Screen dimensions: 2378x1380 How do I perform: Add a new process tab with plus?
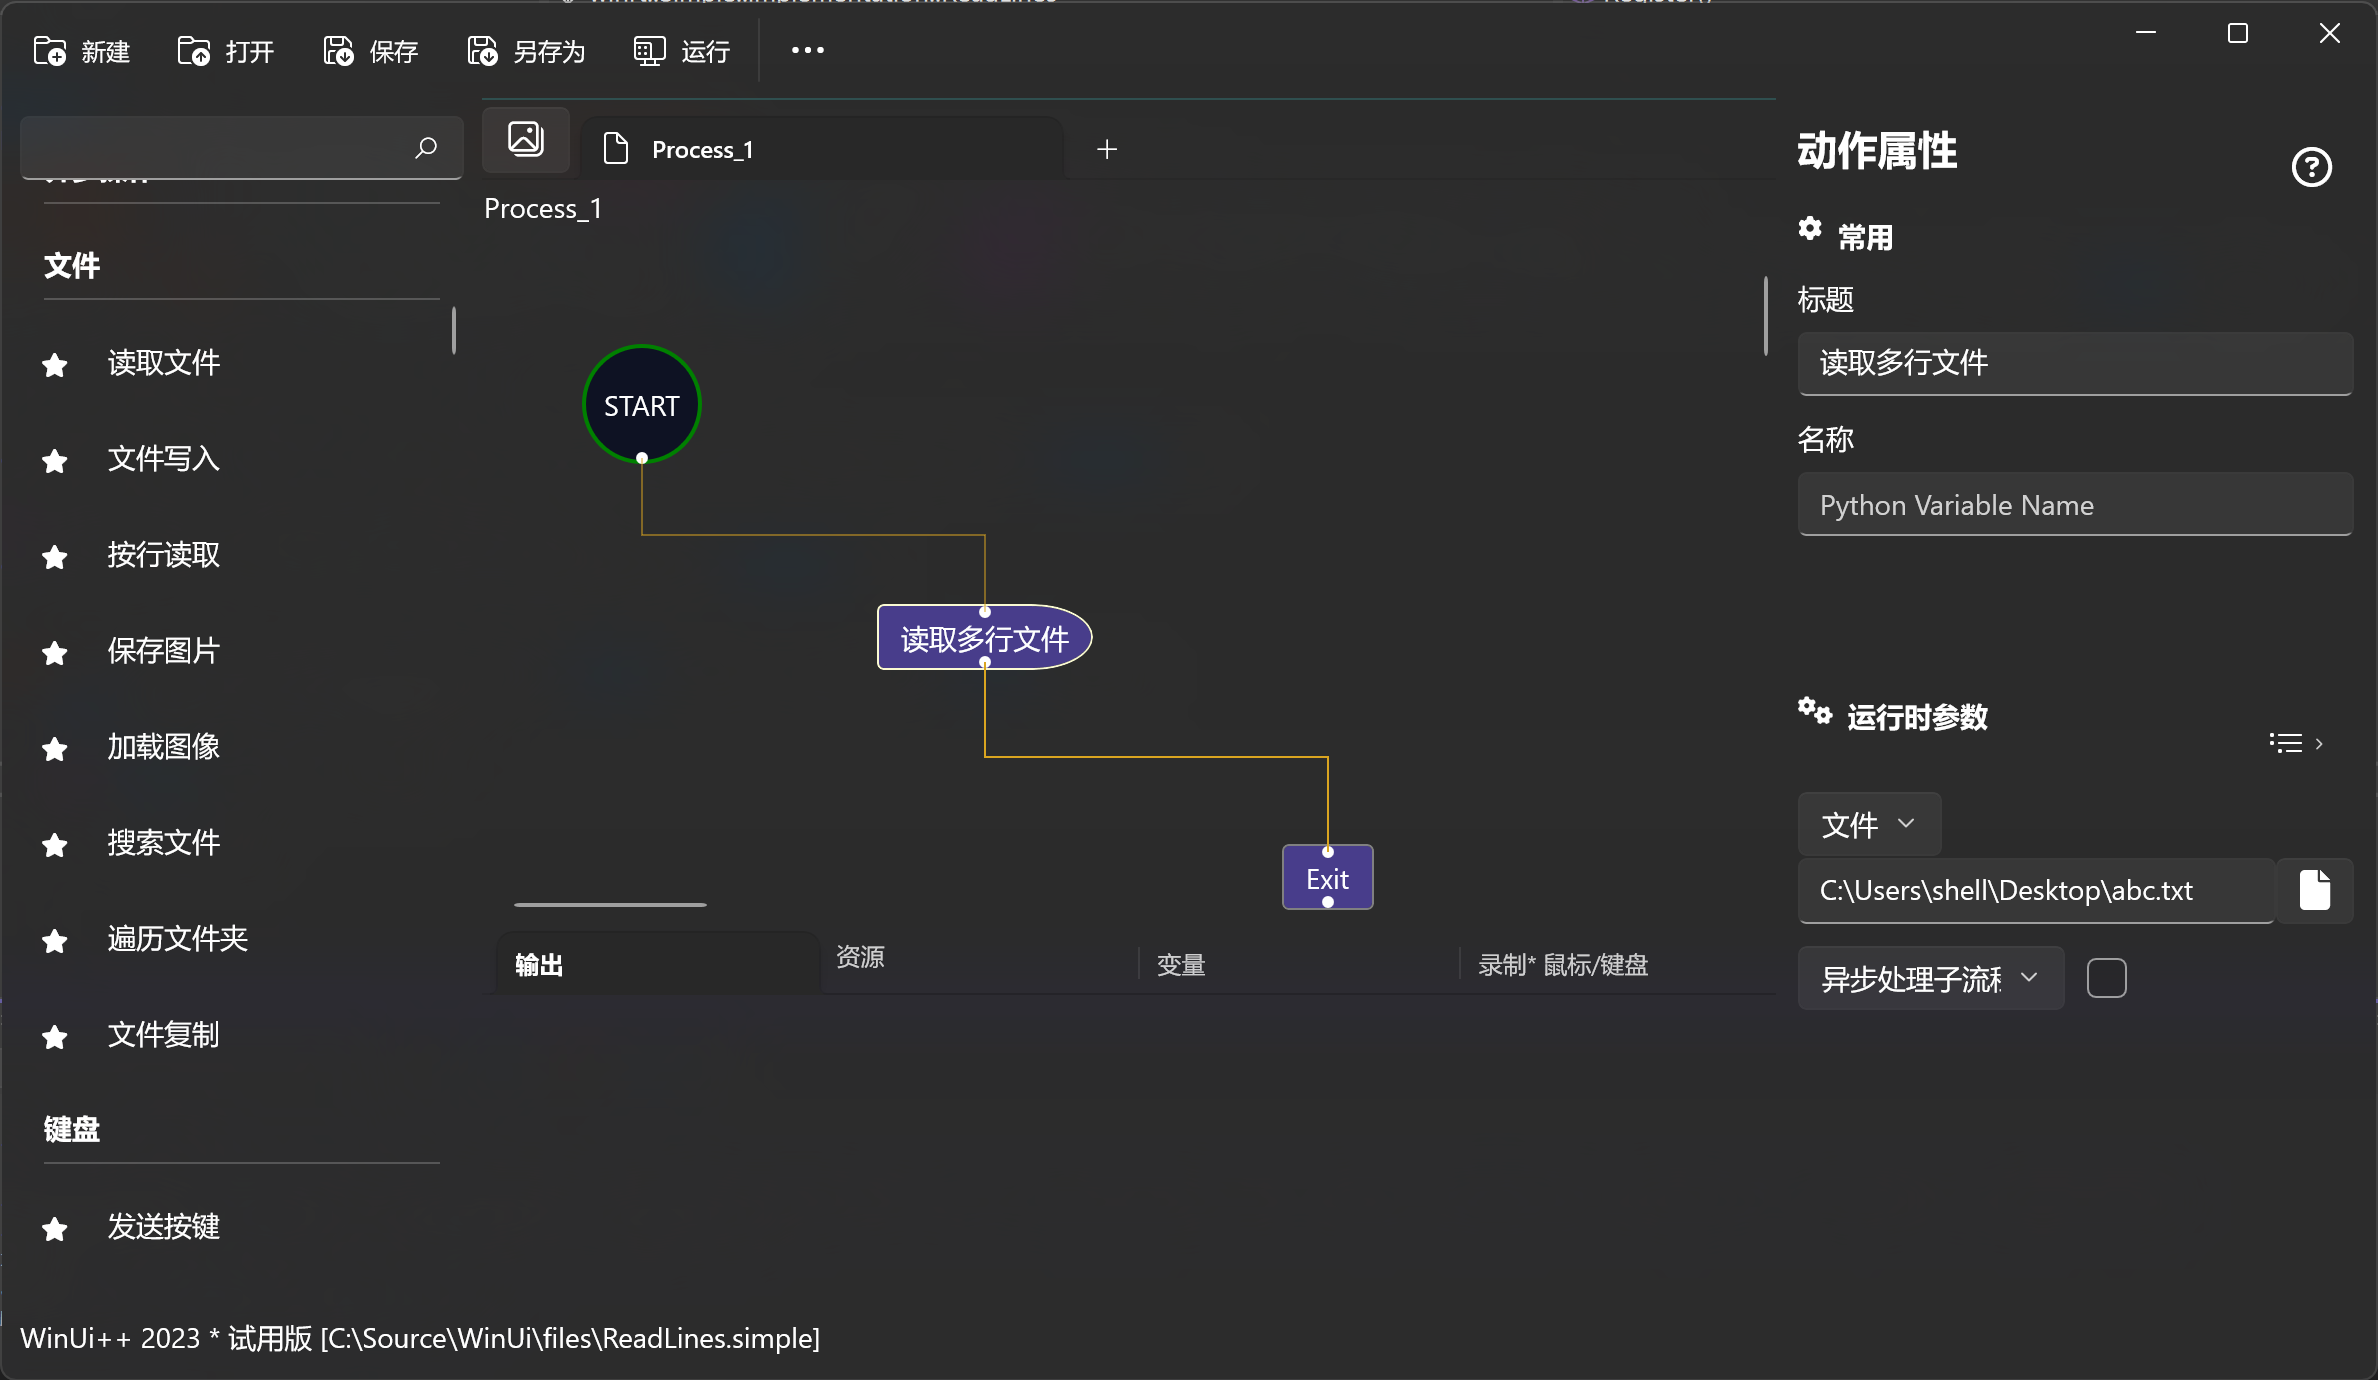click(1106, 150)
